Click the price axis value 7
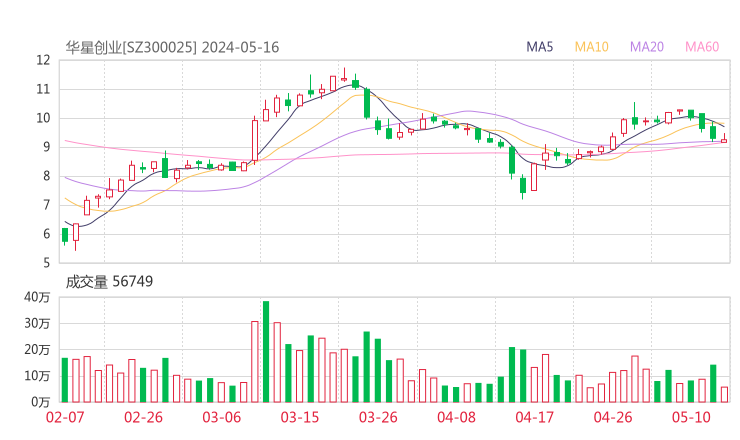Image resolution: width=740 pixels, height=440 pixels. point(46,205)
